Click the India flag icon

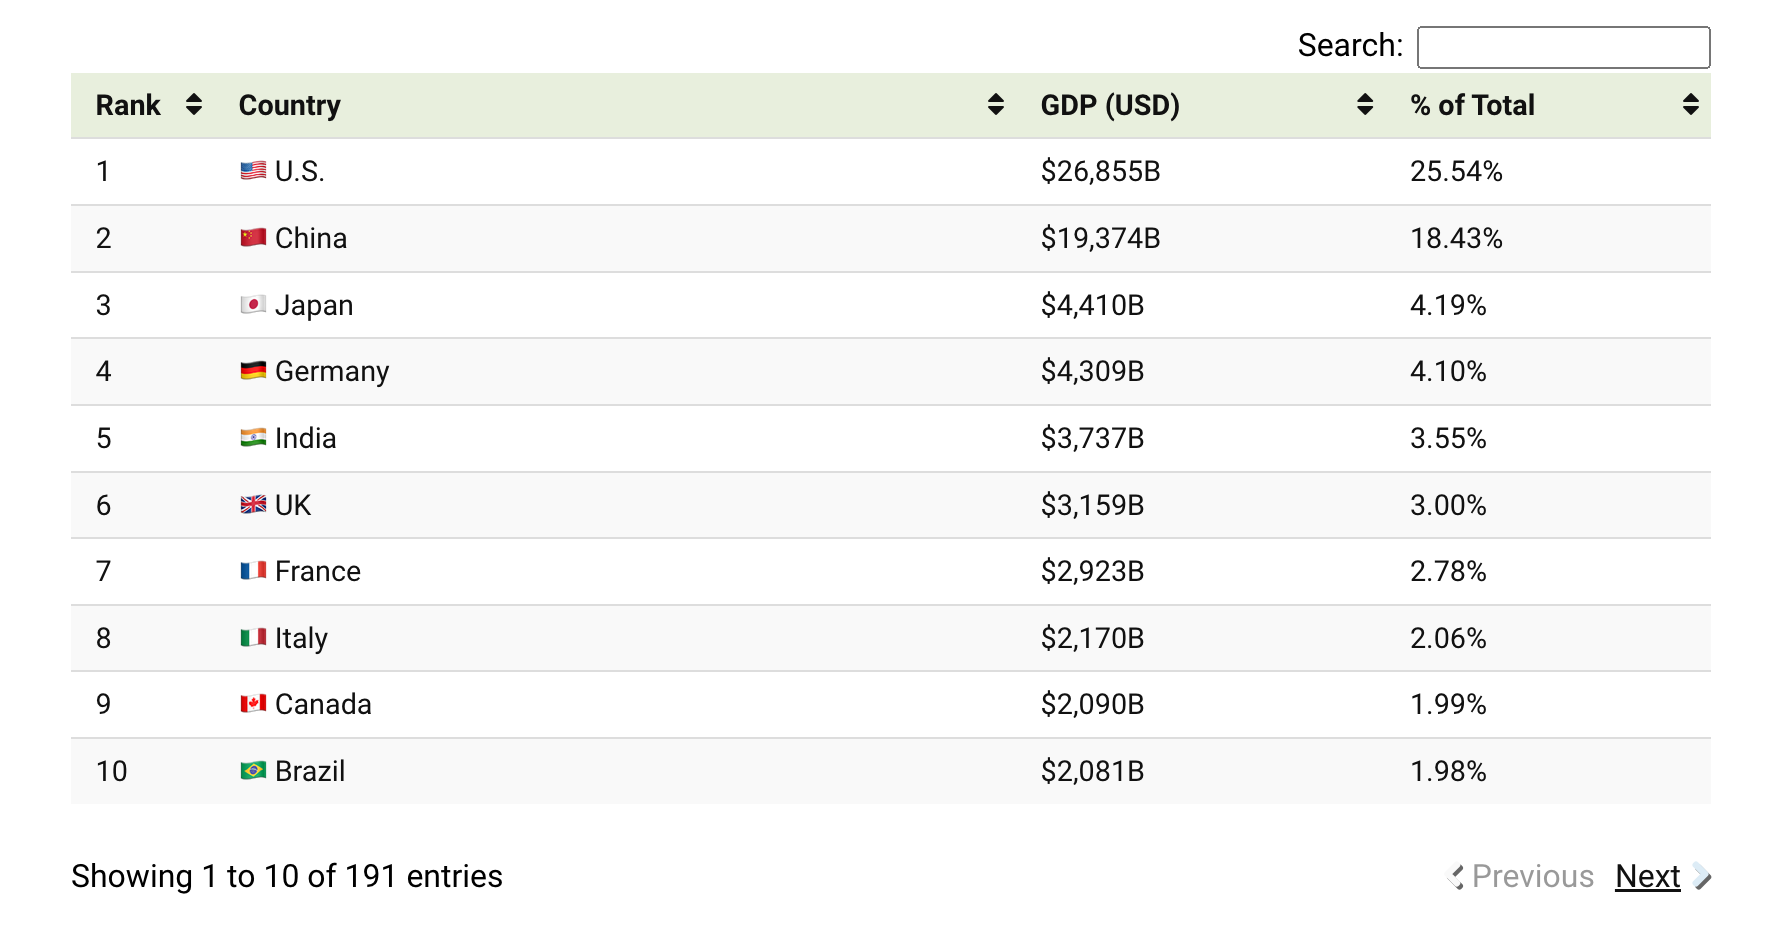tap(253, 438)
